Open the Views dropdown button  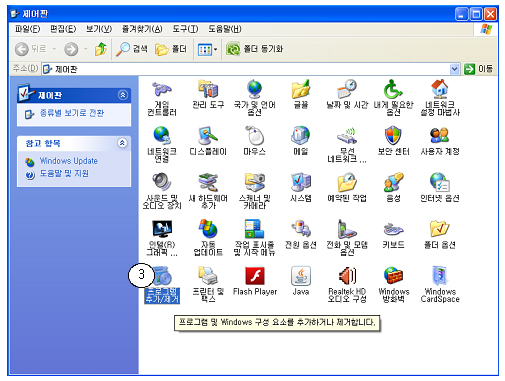tap(207, 50)
